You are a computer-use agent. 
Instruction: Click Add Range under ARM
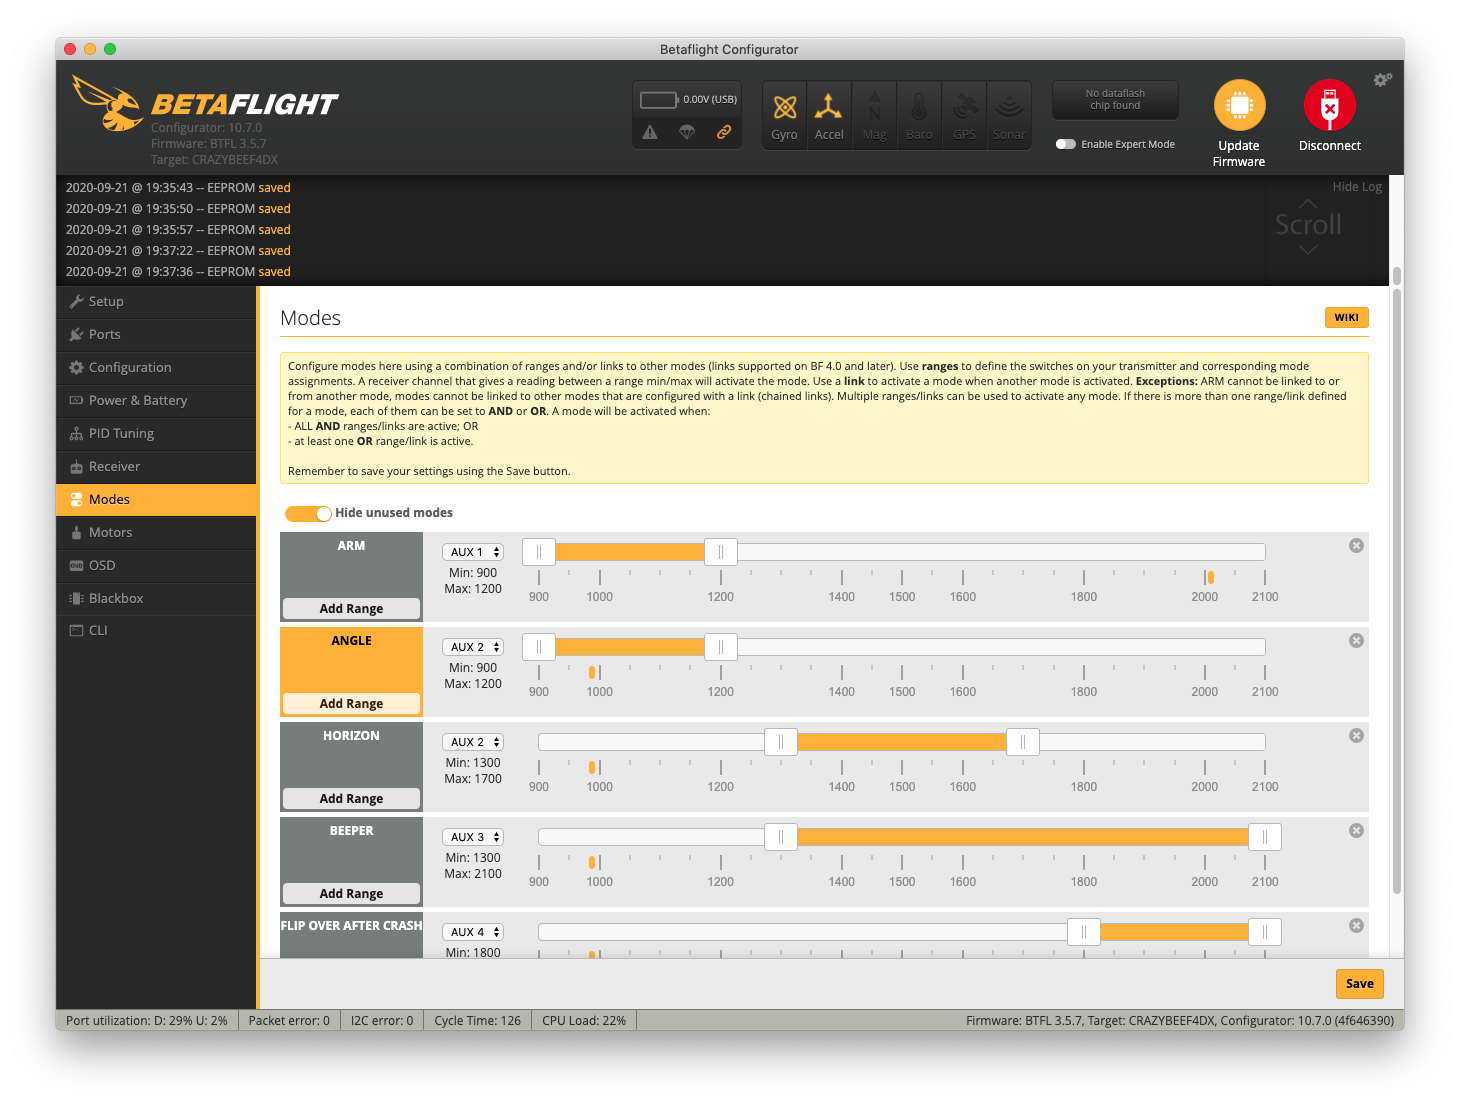(351, 609)
